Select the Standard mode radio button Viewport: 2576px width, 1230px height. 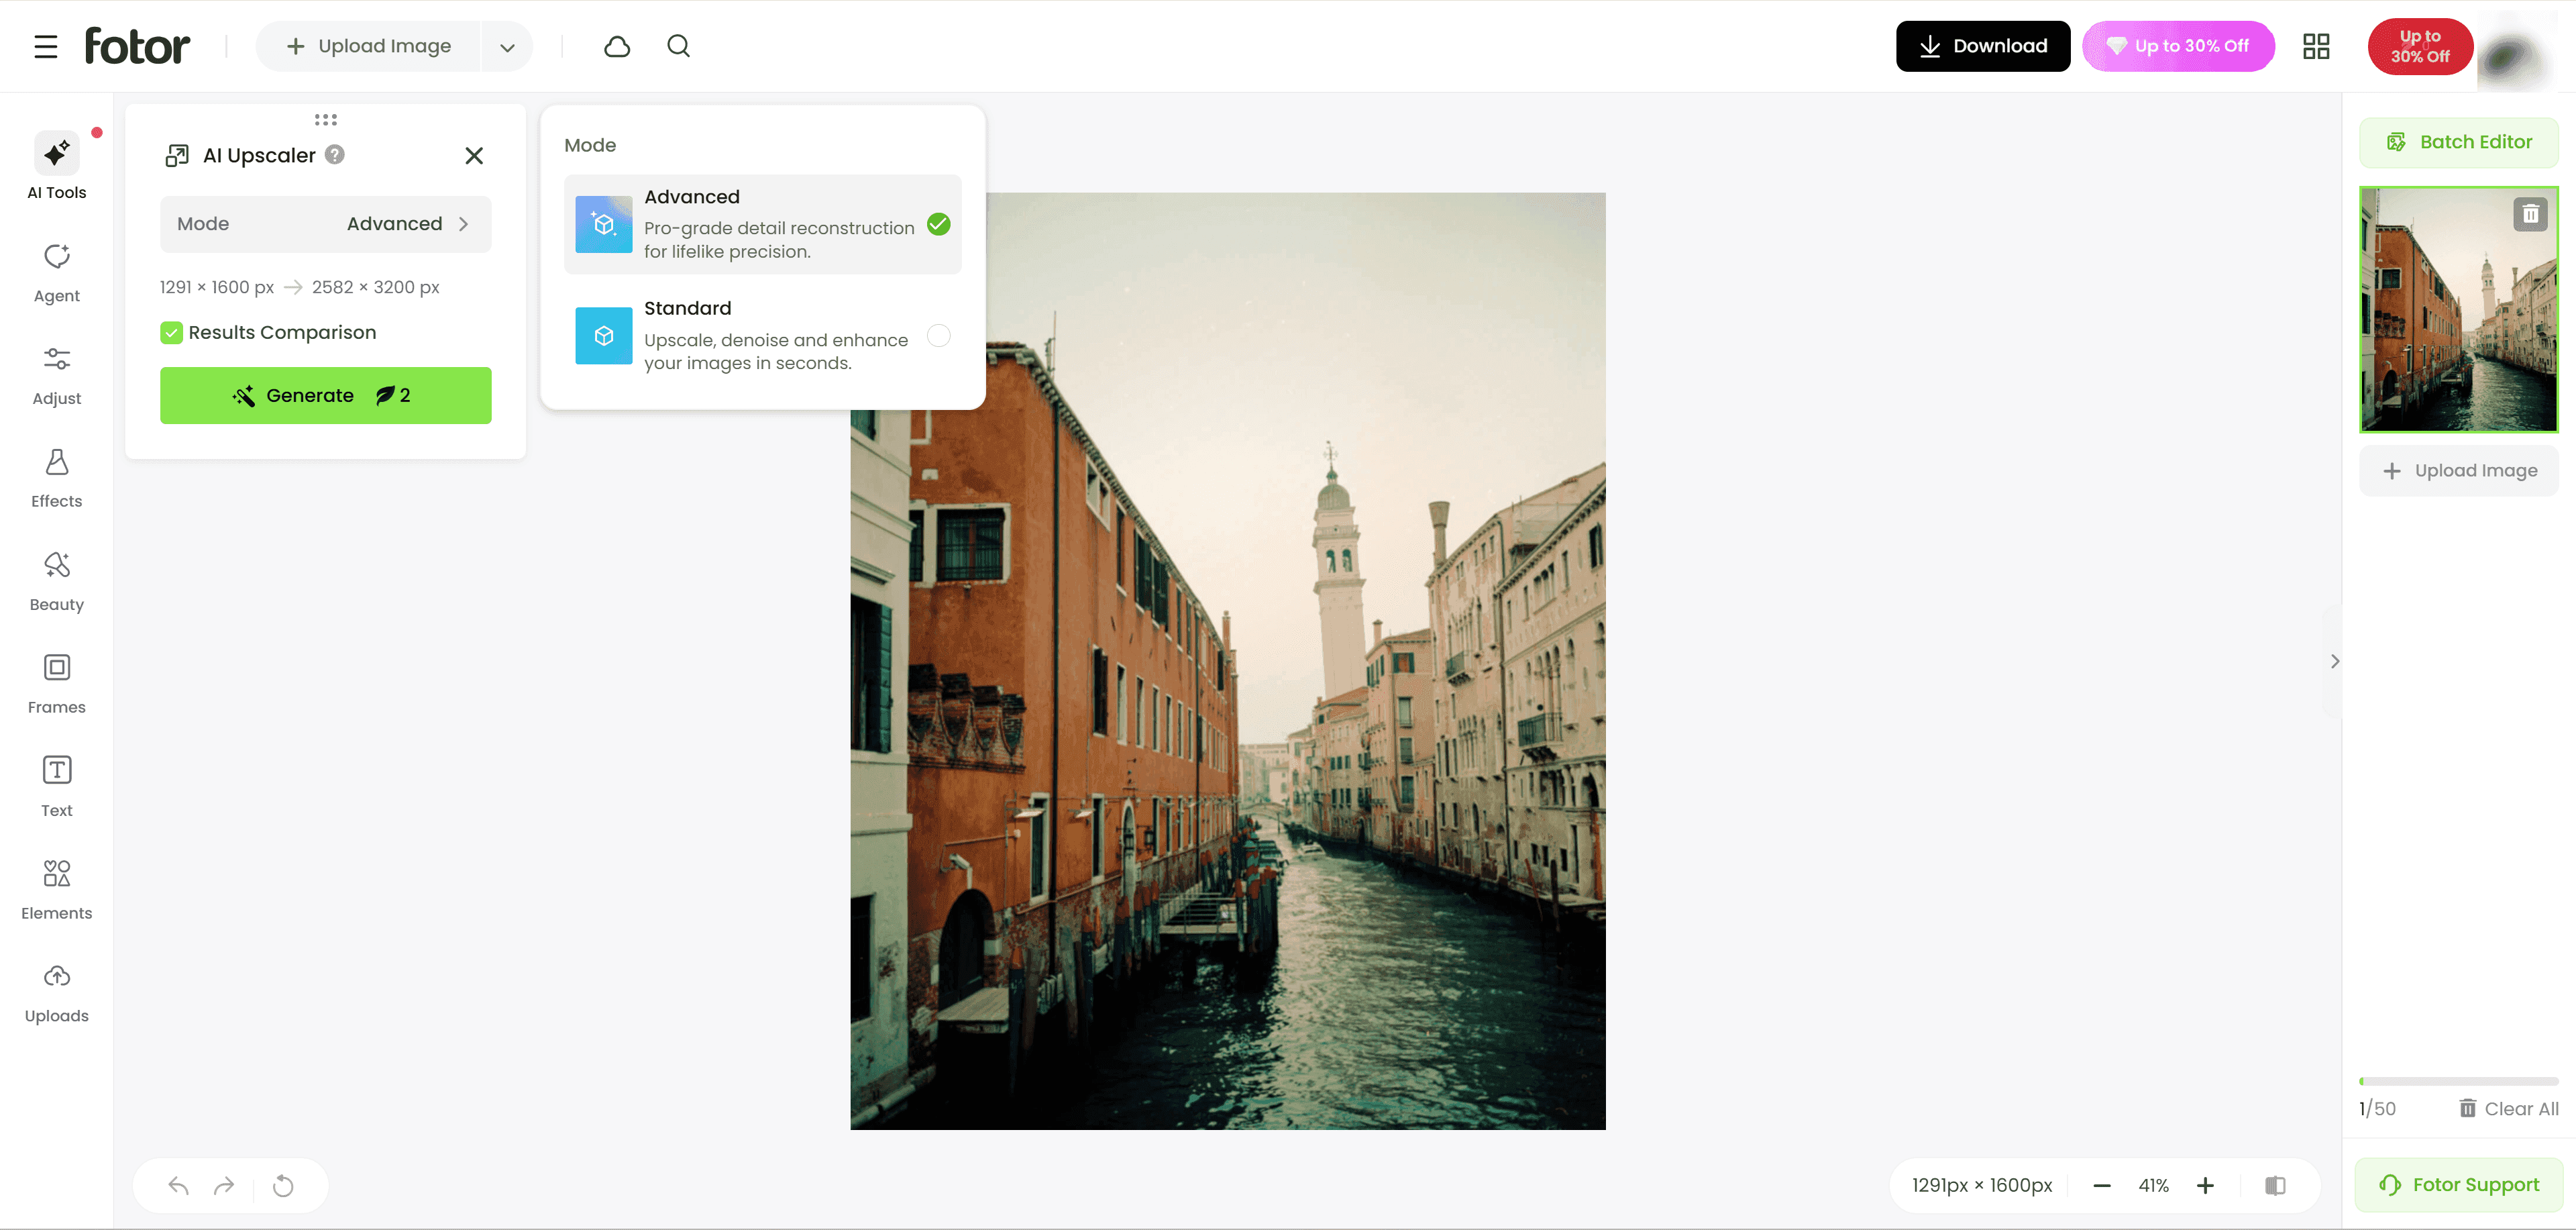[x=938, y=336]
